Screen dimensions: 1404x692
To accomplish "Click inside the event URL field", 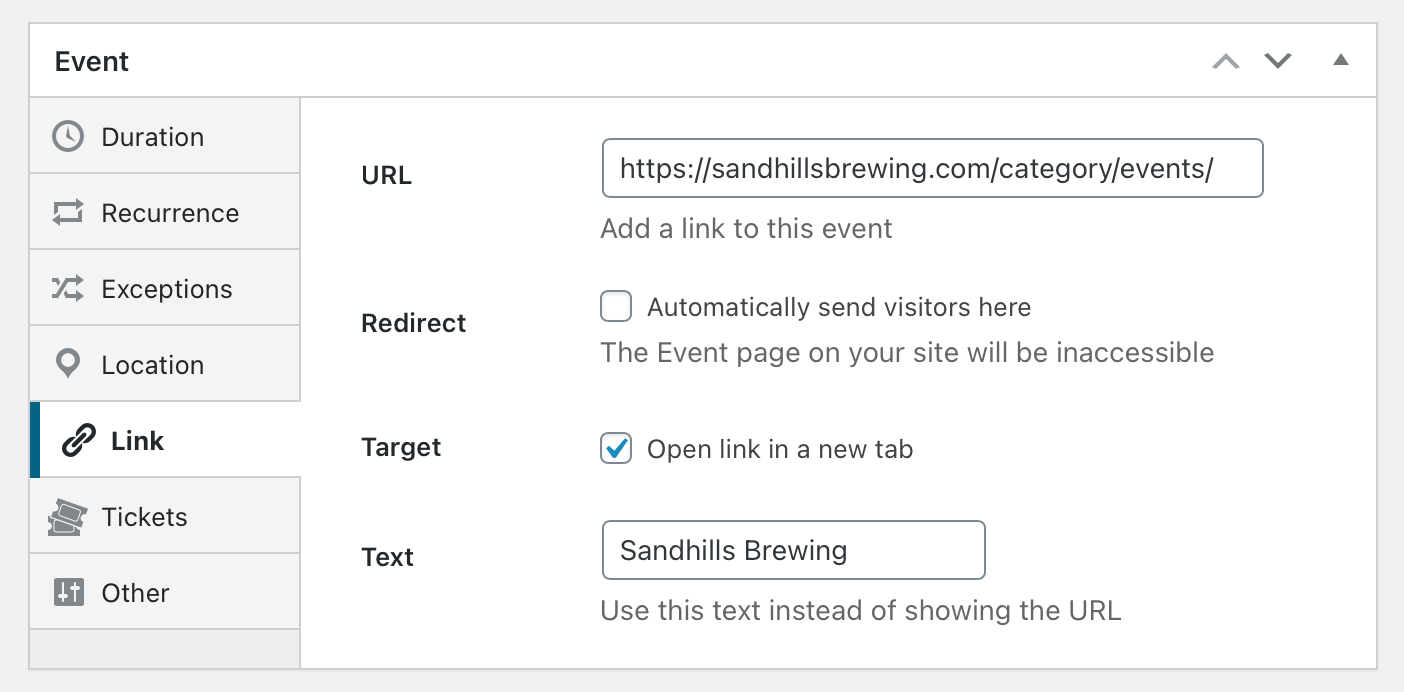I will pyautogui.click(x=930, y=168).
